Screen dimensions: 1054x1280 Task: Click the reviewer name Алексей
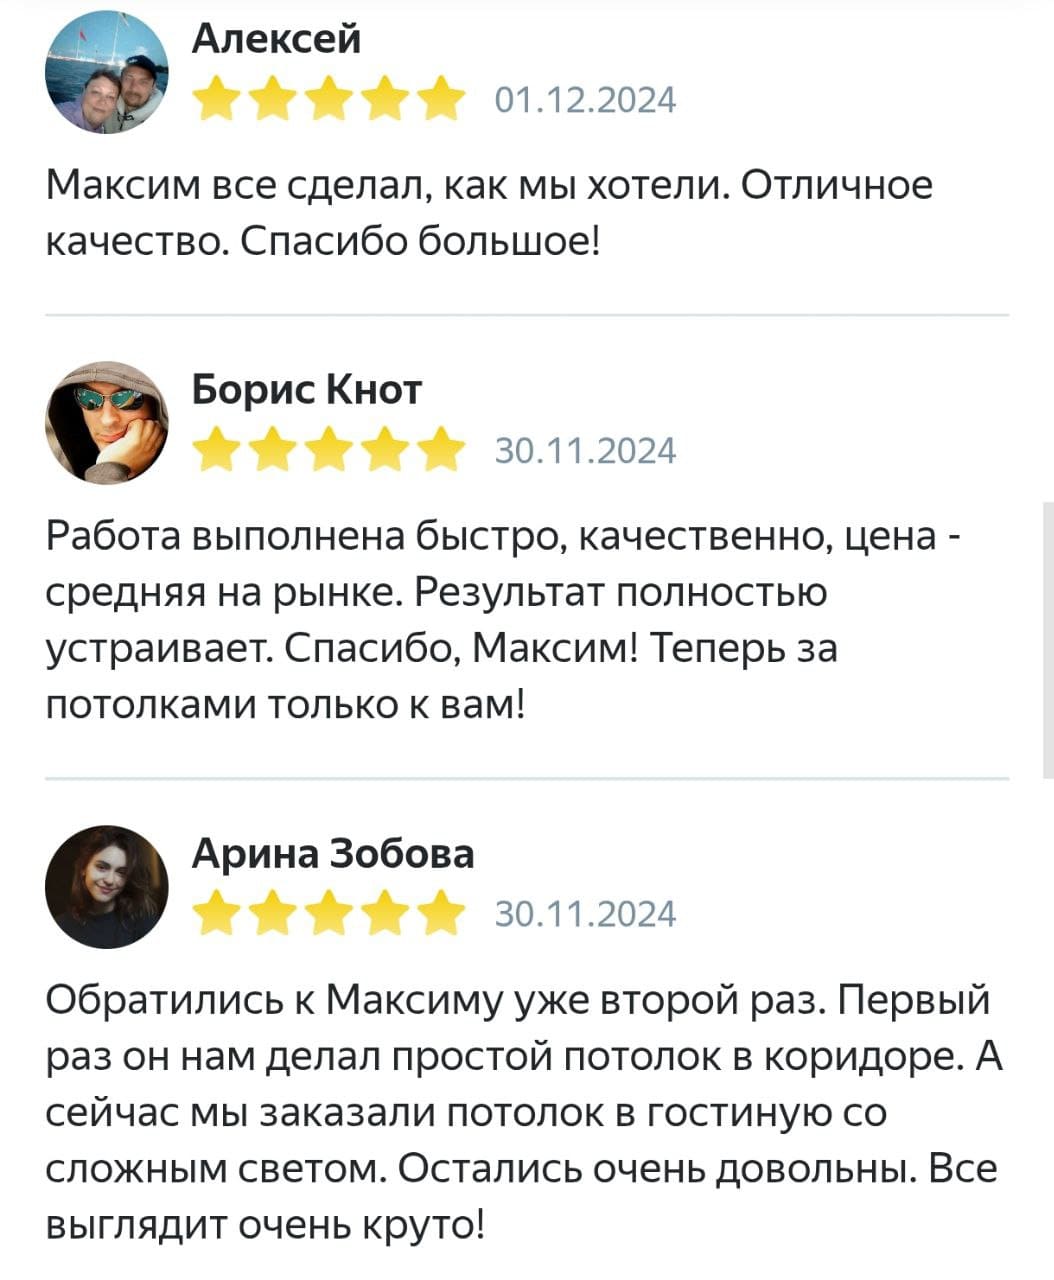pos(276,39)
